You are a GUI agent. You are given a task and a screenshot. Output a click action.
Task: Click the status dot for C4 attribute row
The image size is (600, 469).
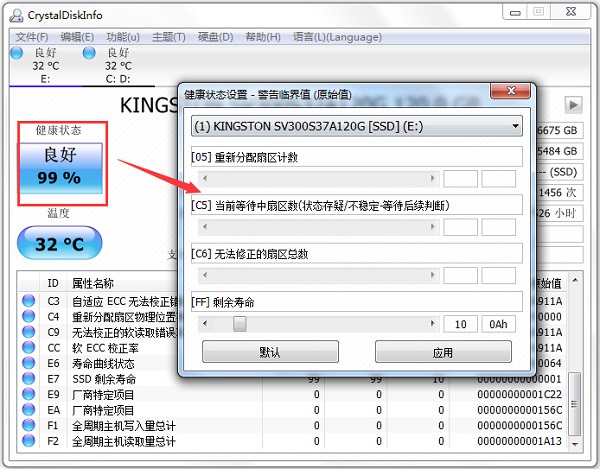click(28, 316)
